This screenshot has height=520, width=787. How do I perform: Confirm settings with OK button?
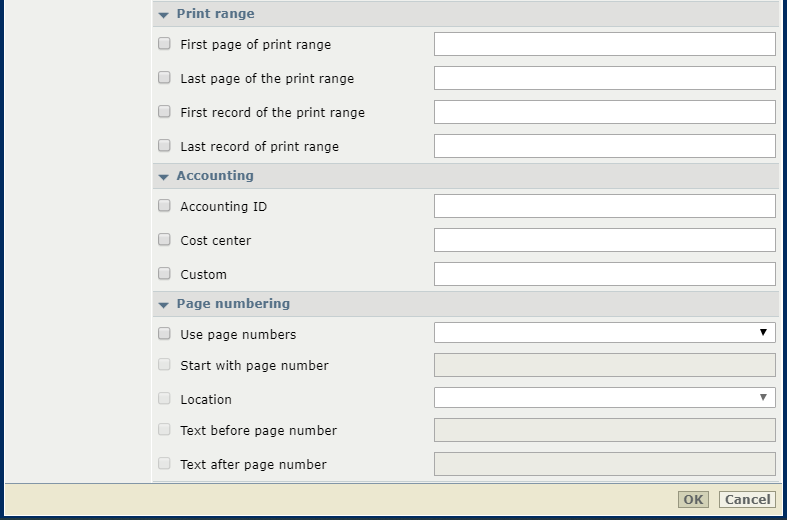[x=693, y=499]
